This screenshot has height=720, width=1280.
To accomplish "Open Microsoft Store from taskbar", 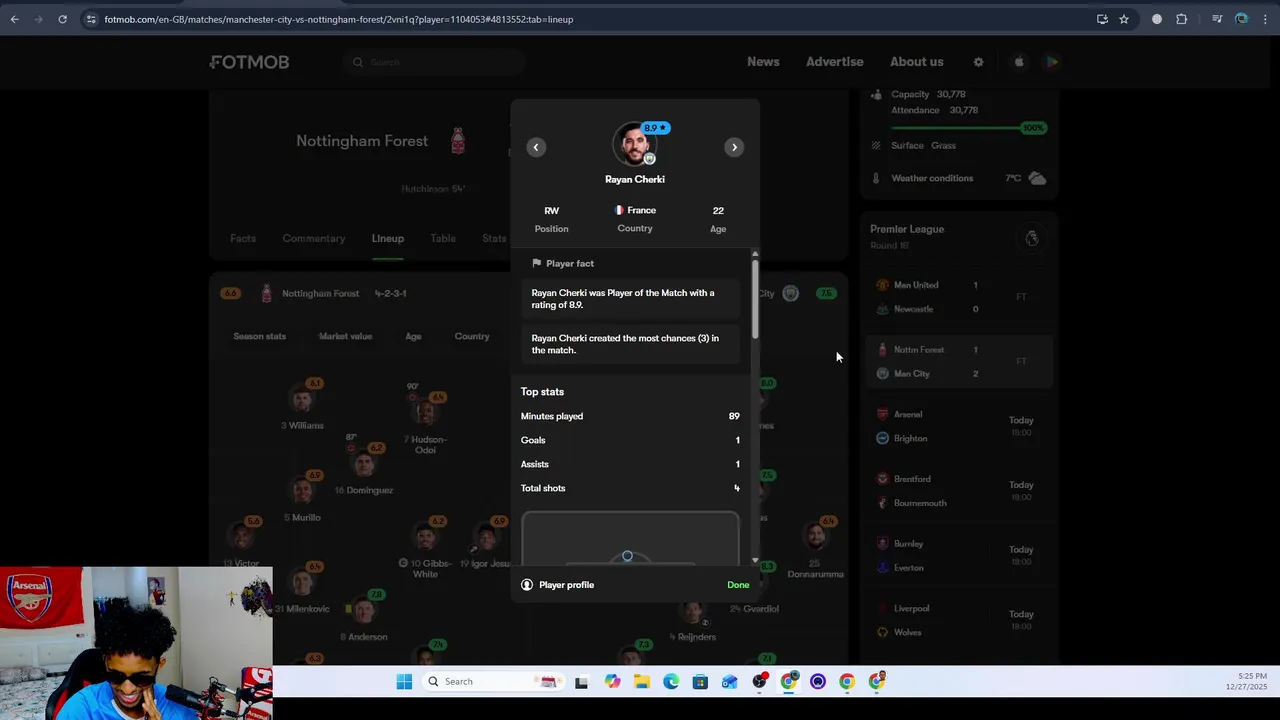I will (700, 682).
